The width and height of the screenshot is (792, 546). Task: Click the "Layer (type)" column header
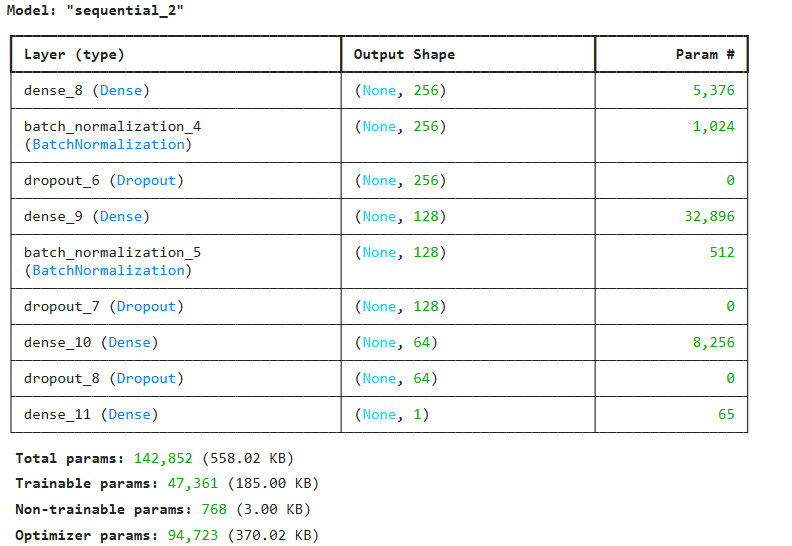pyautogui.click(x=74, y=54)
